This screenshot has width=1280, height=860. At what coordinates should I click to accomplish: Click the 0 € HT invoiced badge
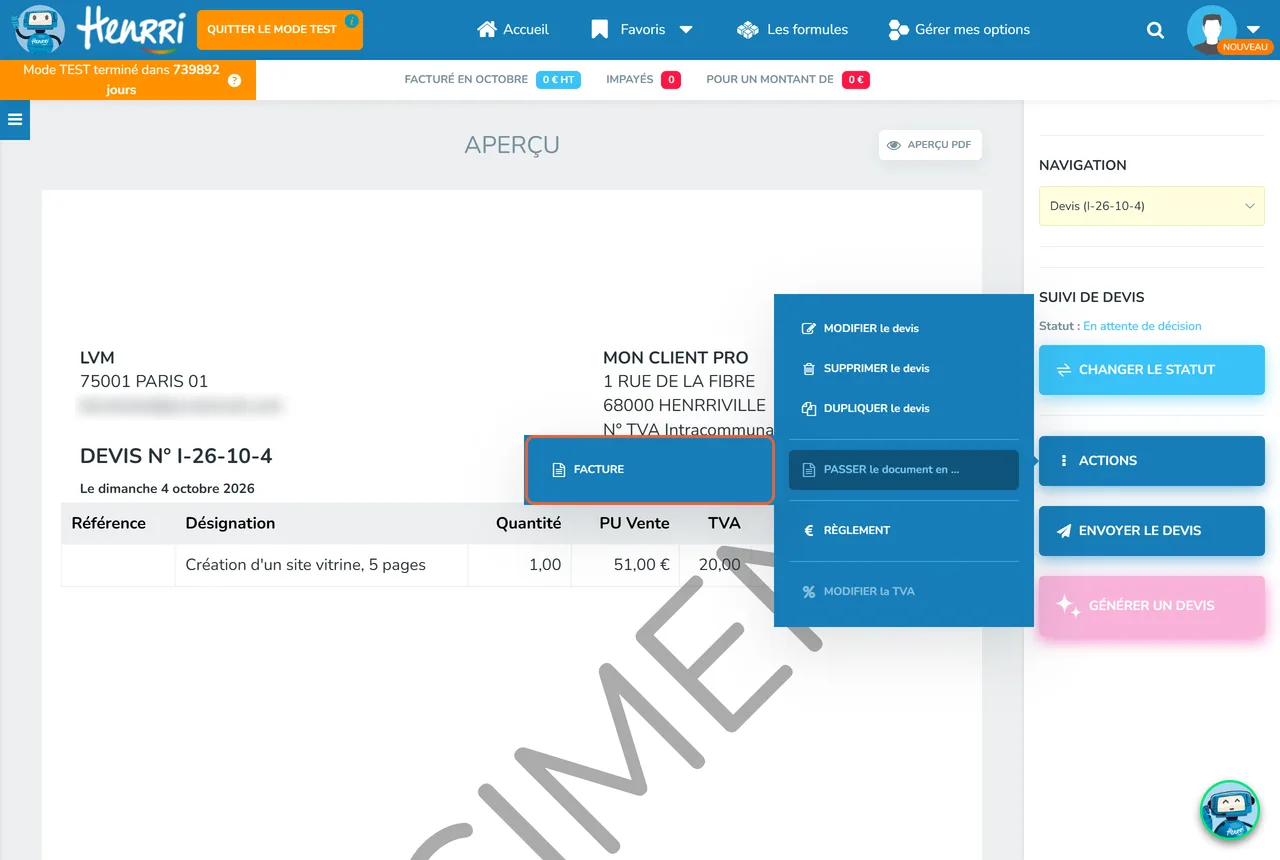[558, 80]
